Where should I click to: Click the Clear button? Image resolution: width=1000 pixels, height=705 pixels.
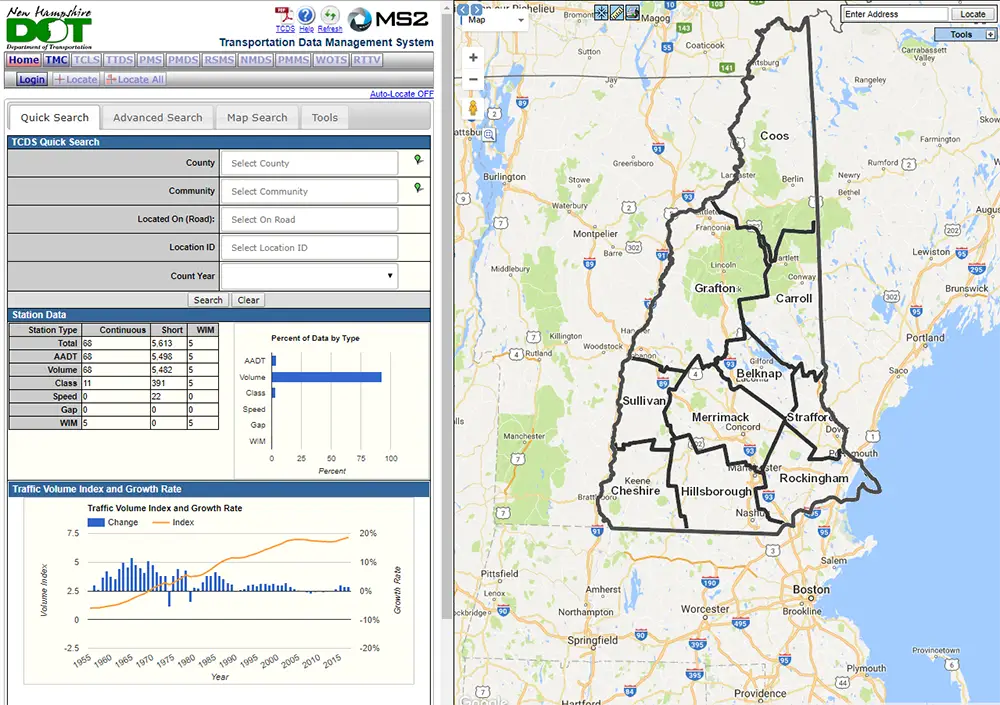pos(248,300)
